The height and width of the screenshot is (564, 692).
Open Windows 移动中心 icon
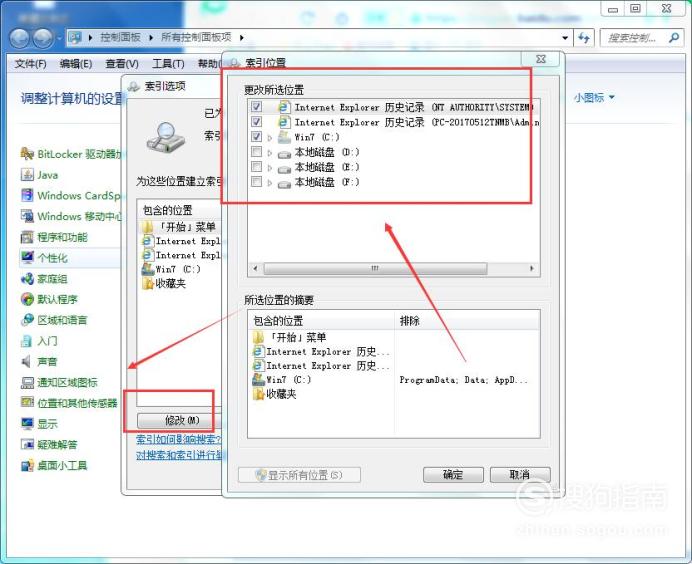pyautogui.click(x=27, y=216)
